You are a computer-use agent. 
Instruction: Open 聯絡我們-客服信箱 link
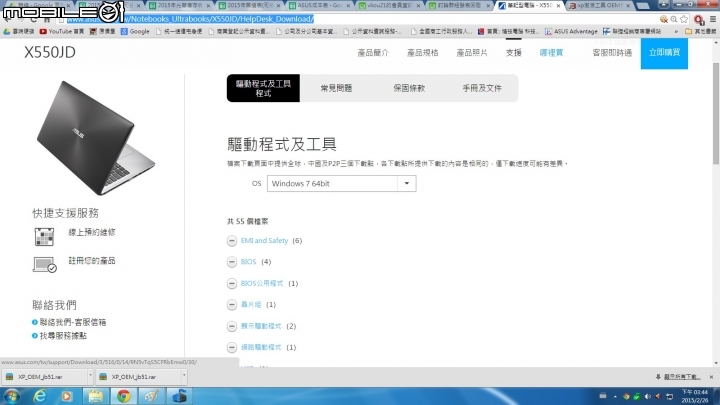pyautogui.click(x=73, y=322)
